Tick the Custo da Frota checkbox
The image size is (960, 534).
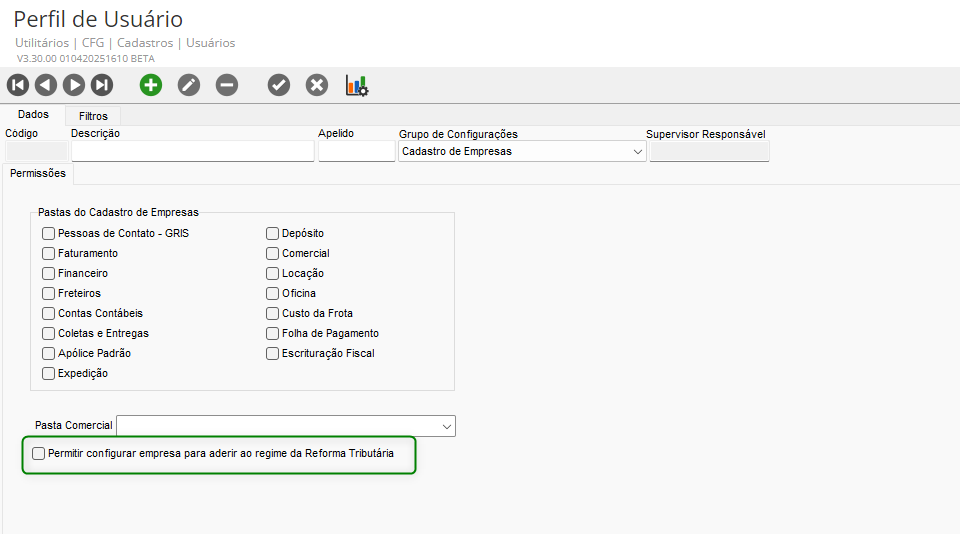273,314
